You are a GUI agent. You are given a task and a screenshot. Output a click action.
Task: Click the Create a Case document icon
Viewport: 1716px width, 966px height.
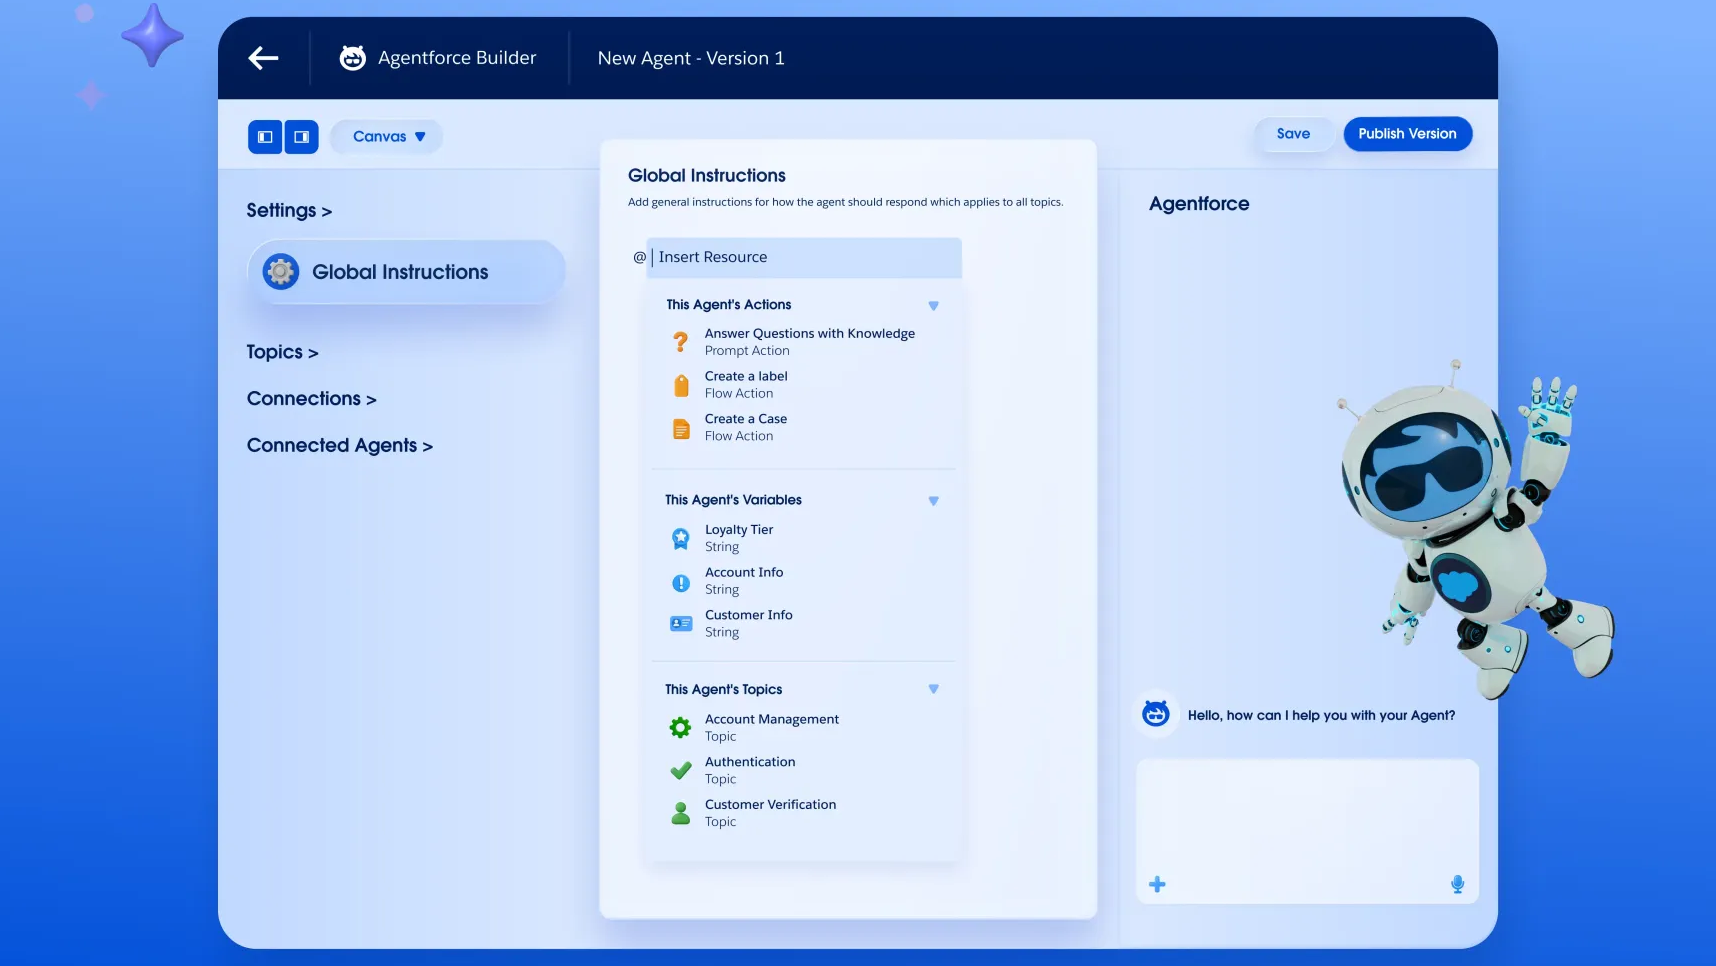(681, 428)
